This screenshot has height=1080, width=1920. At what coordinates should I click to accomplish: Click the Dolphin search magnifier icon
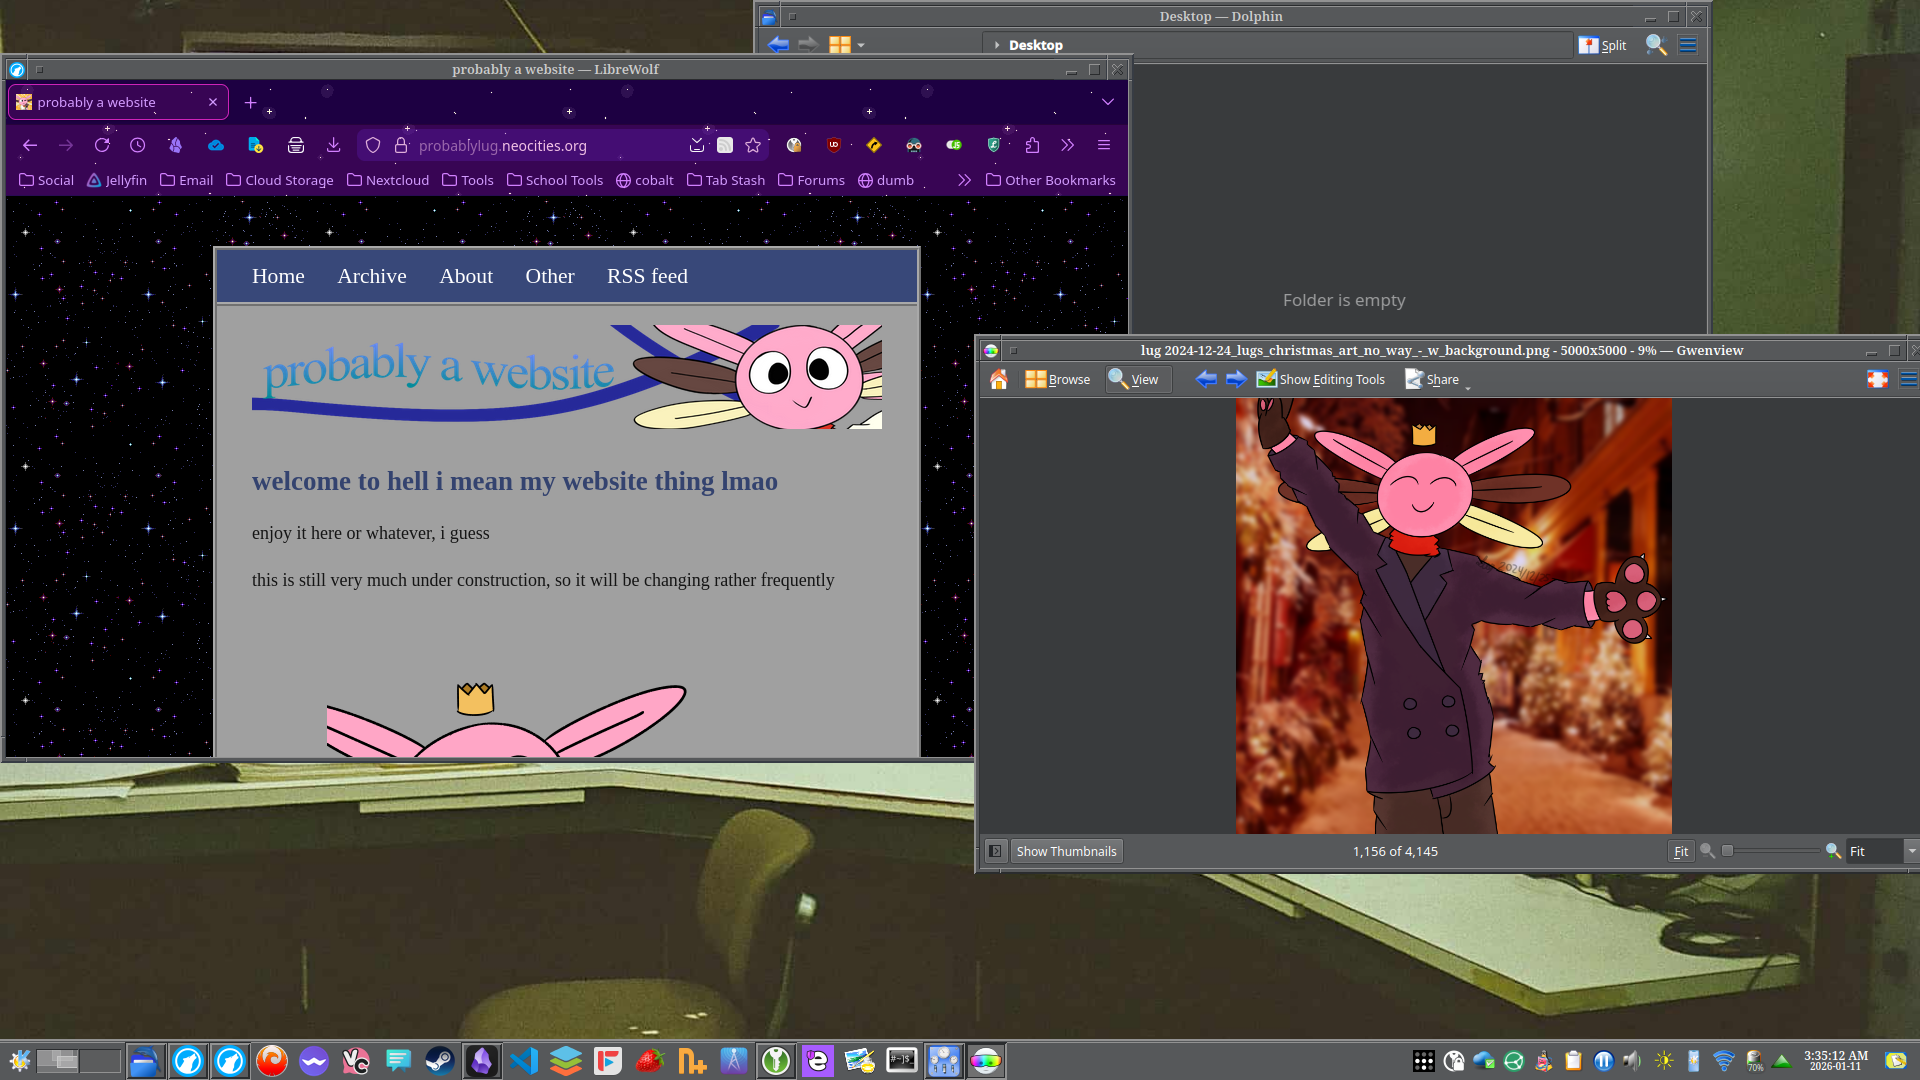(x=1655, y=45)
